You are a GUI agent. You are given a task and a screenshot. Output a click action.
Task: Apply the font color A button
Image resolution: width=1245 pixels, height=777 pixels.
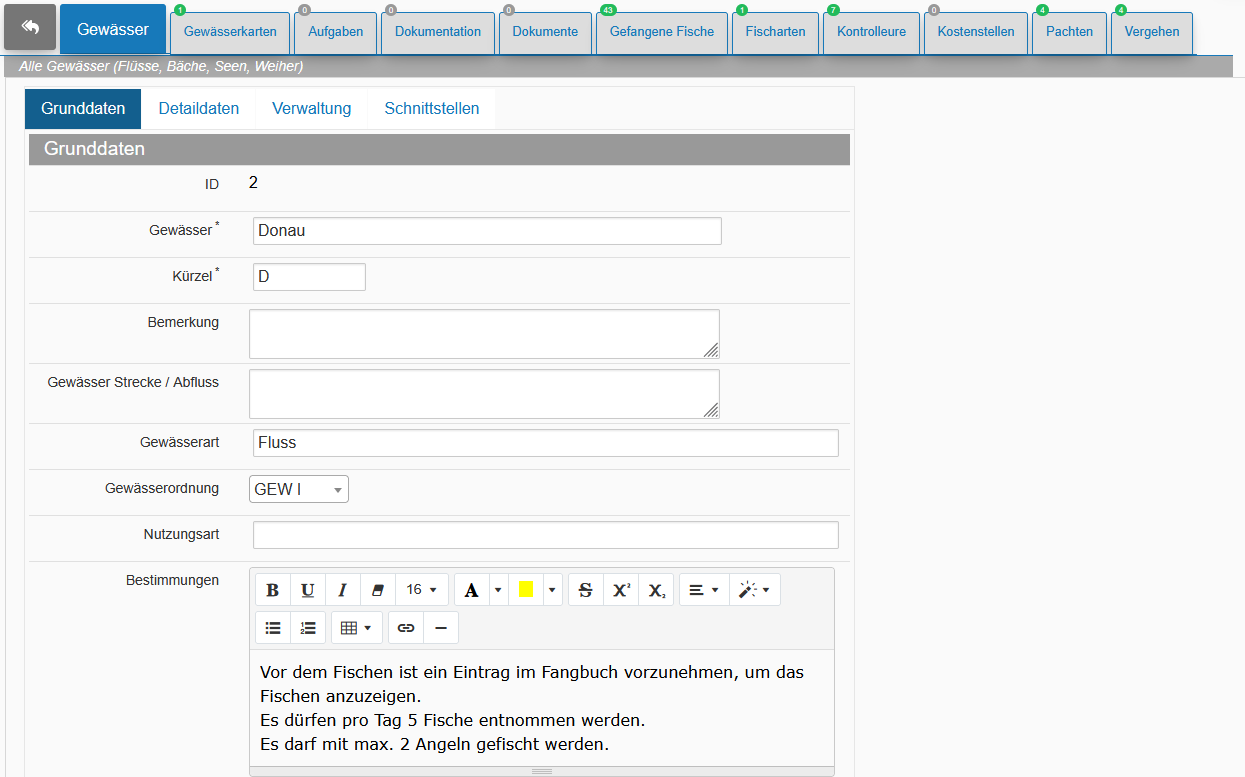pyautogui.click(x=471, y=590)
